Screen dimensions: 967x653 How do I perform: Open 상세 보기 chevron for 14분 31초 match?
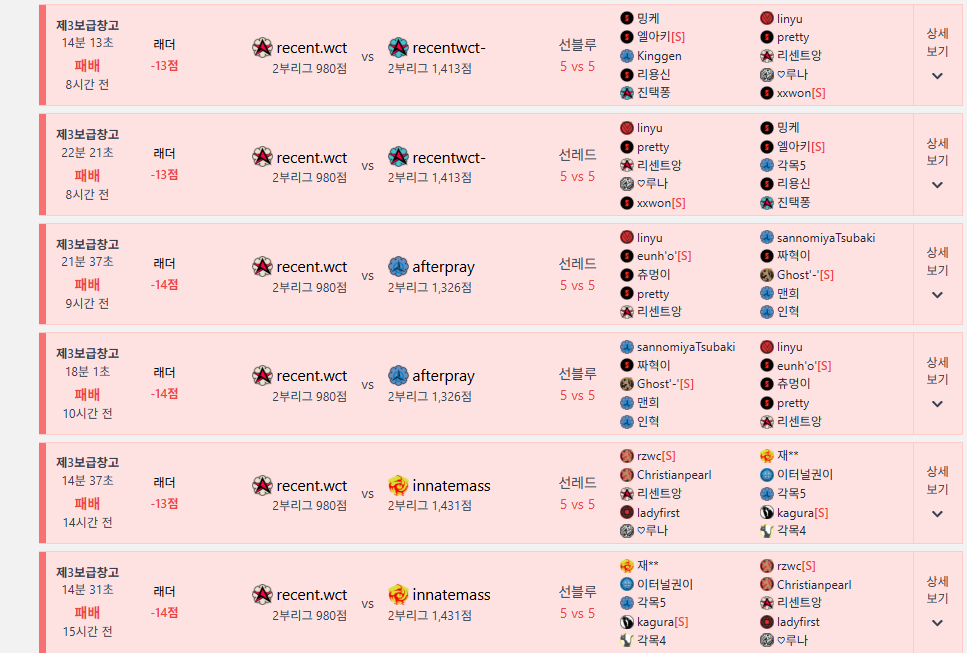937,622
